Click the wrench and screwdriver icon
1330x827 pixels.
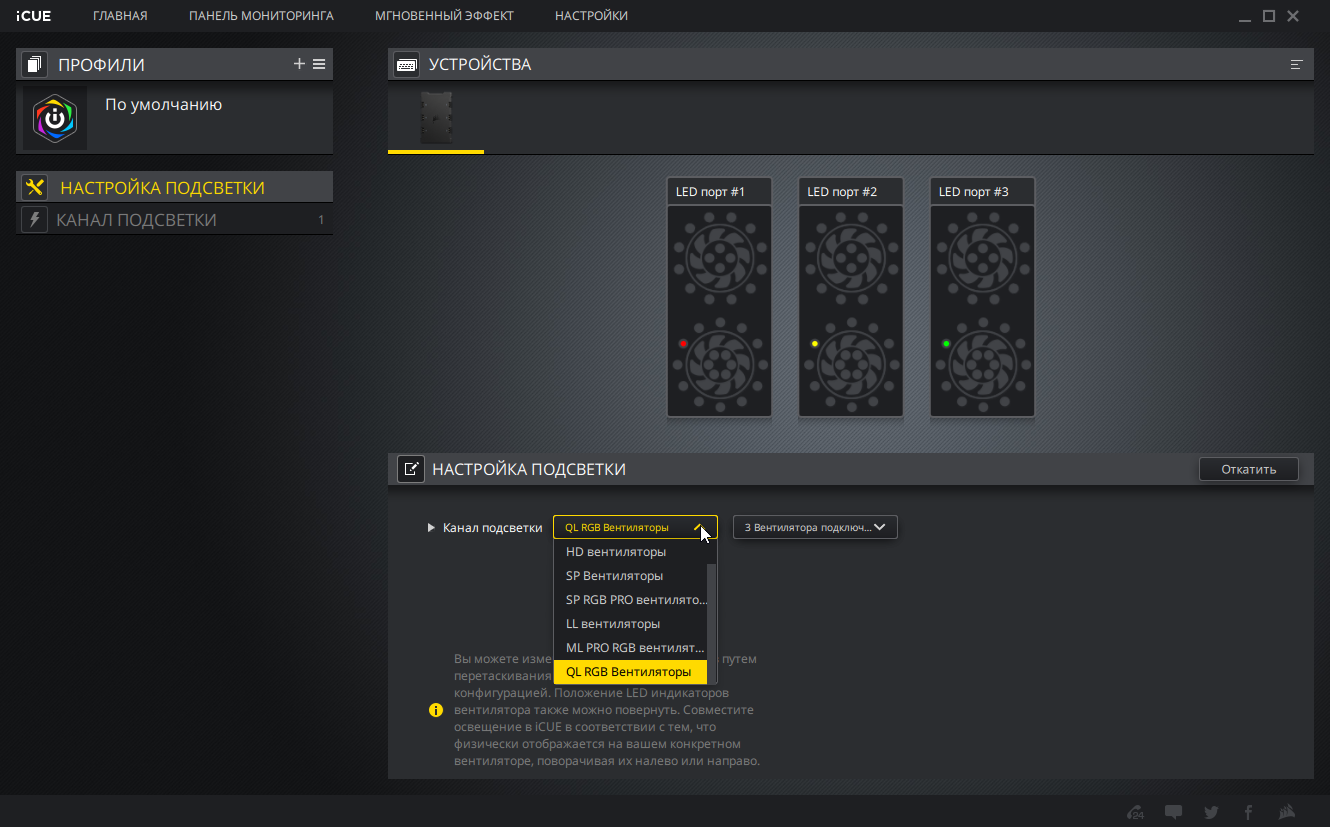(x=35, y=188)
